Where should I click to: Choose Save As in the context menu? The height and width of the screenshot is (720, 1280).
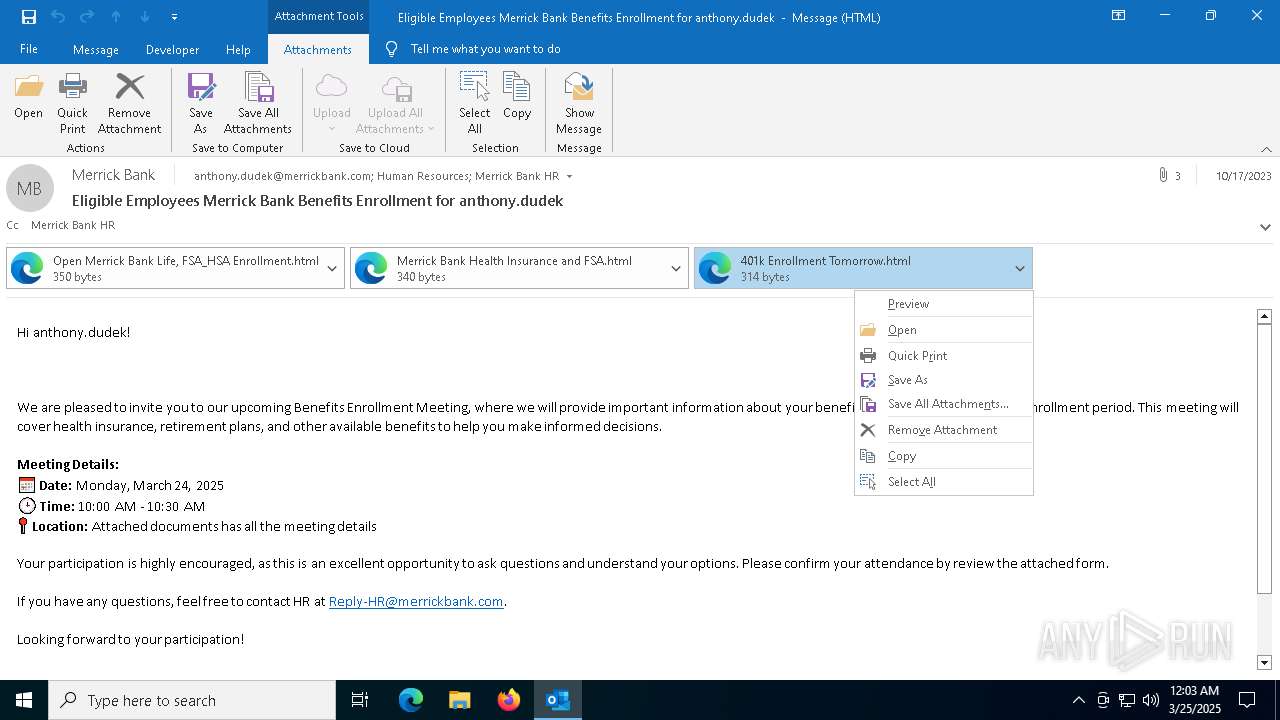944,380
